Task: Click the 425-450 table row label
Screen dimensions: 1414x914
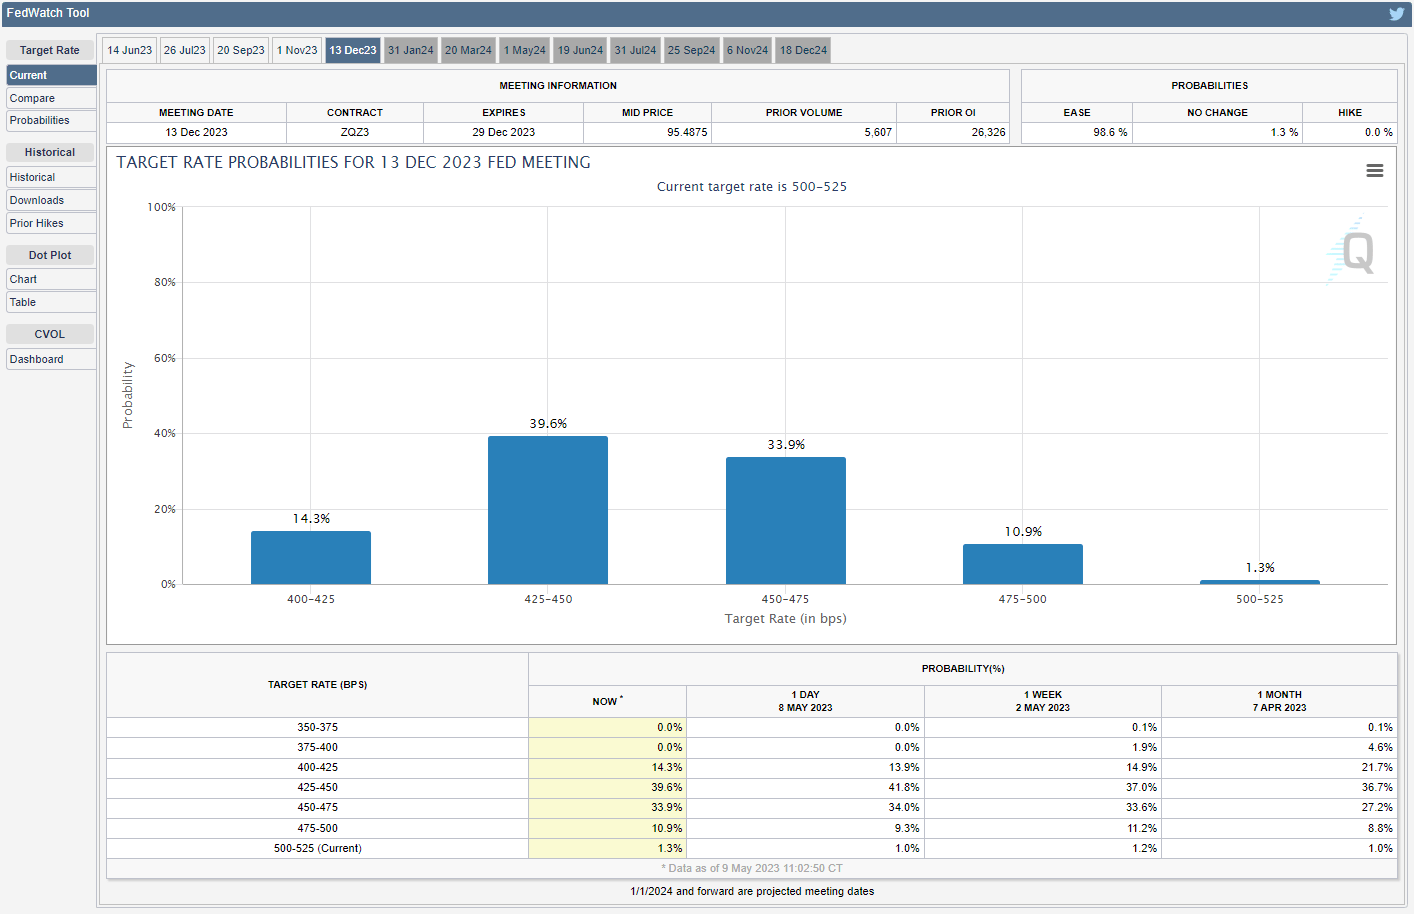Action: [x=317, y=787]
